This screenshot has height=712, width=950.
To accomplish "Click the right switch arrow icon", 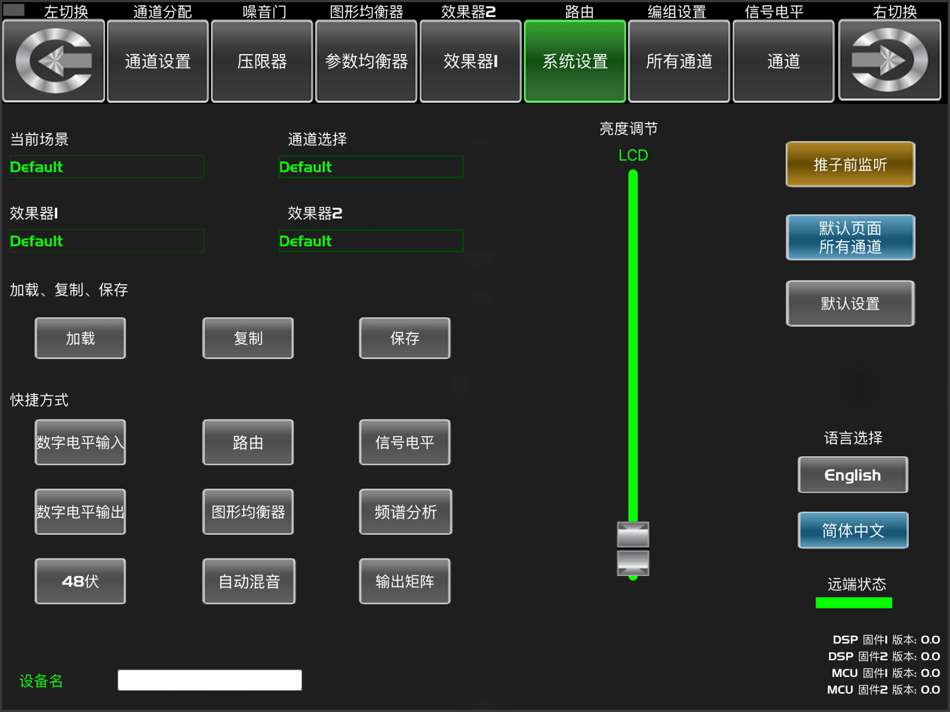I will click(889, 61).
